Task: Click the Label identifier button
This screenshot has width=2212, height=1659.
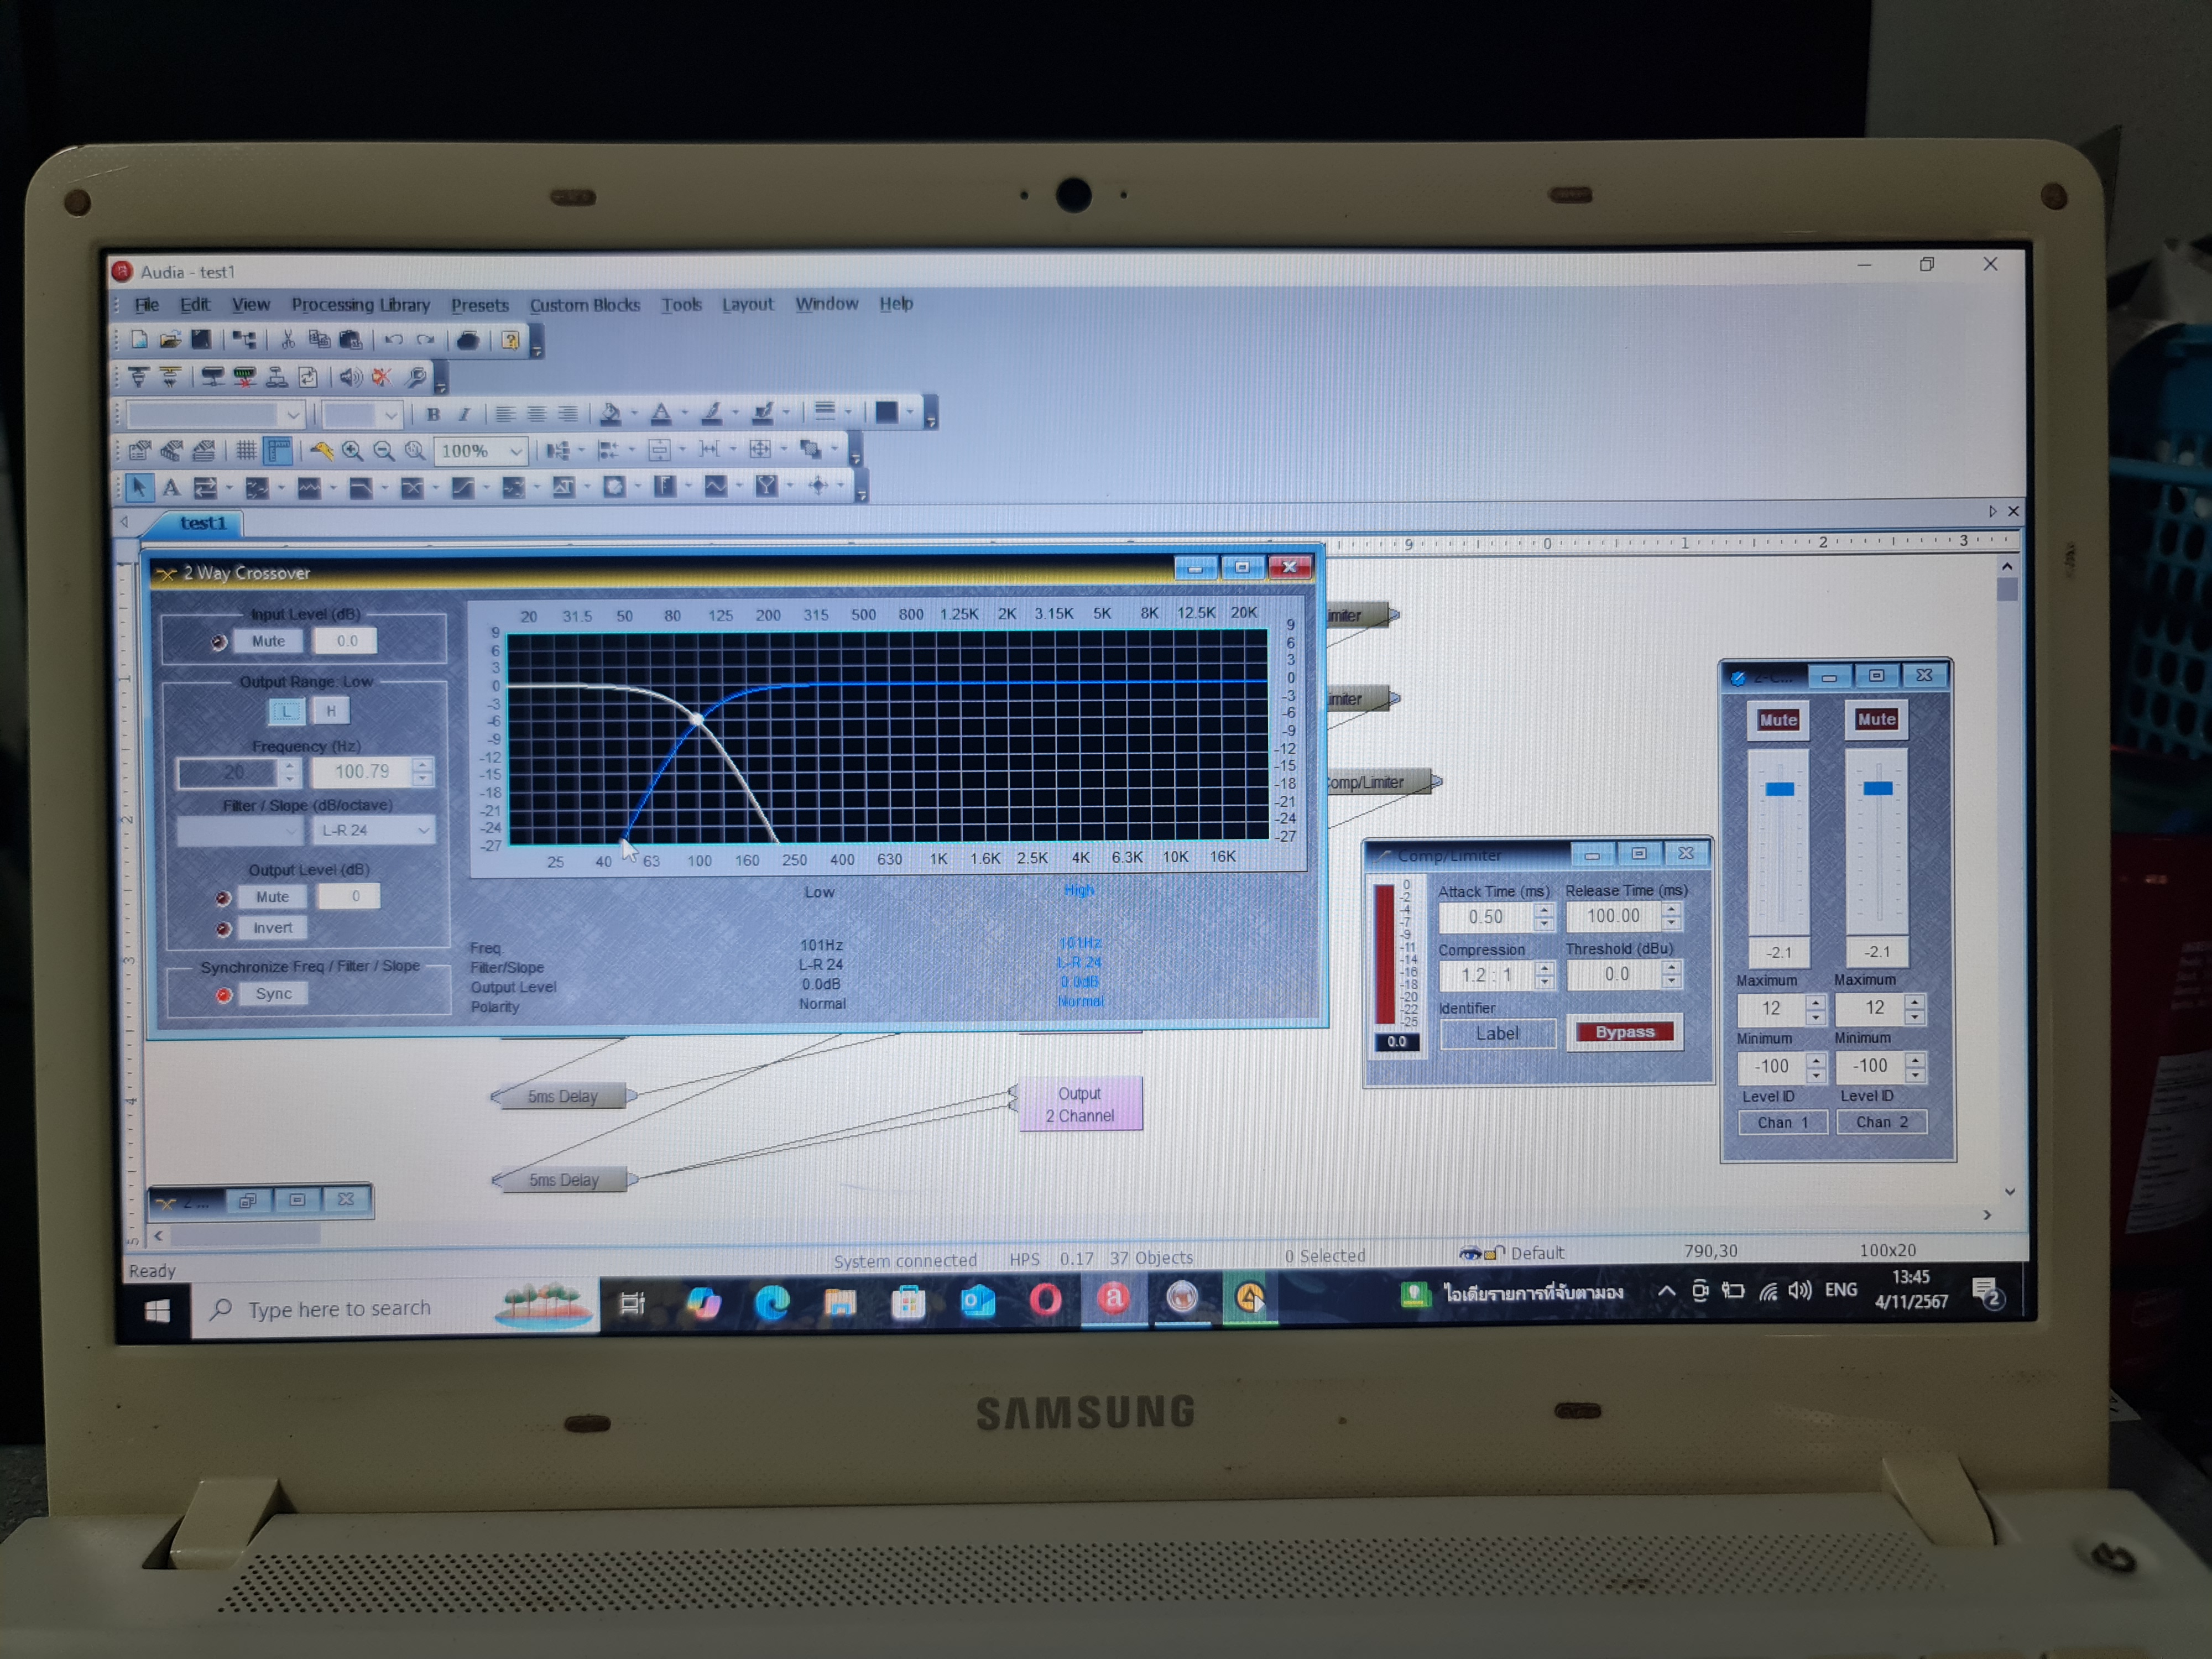Action: (1497, 1033)
